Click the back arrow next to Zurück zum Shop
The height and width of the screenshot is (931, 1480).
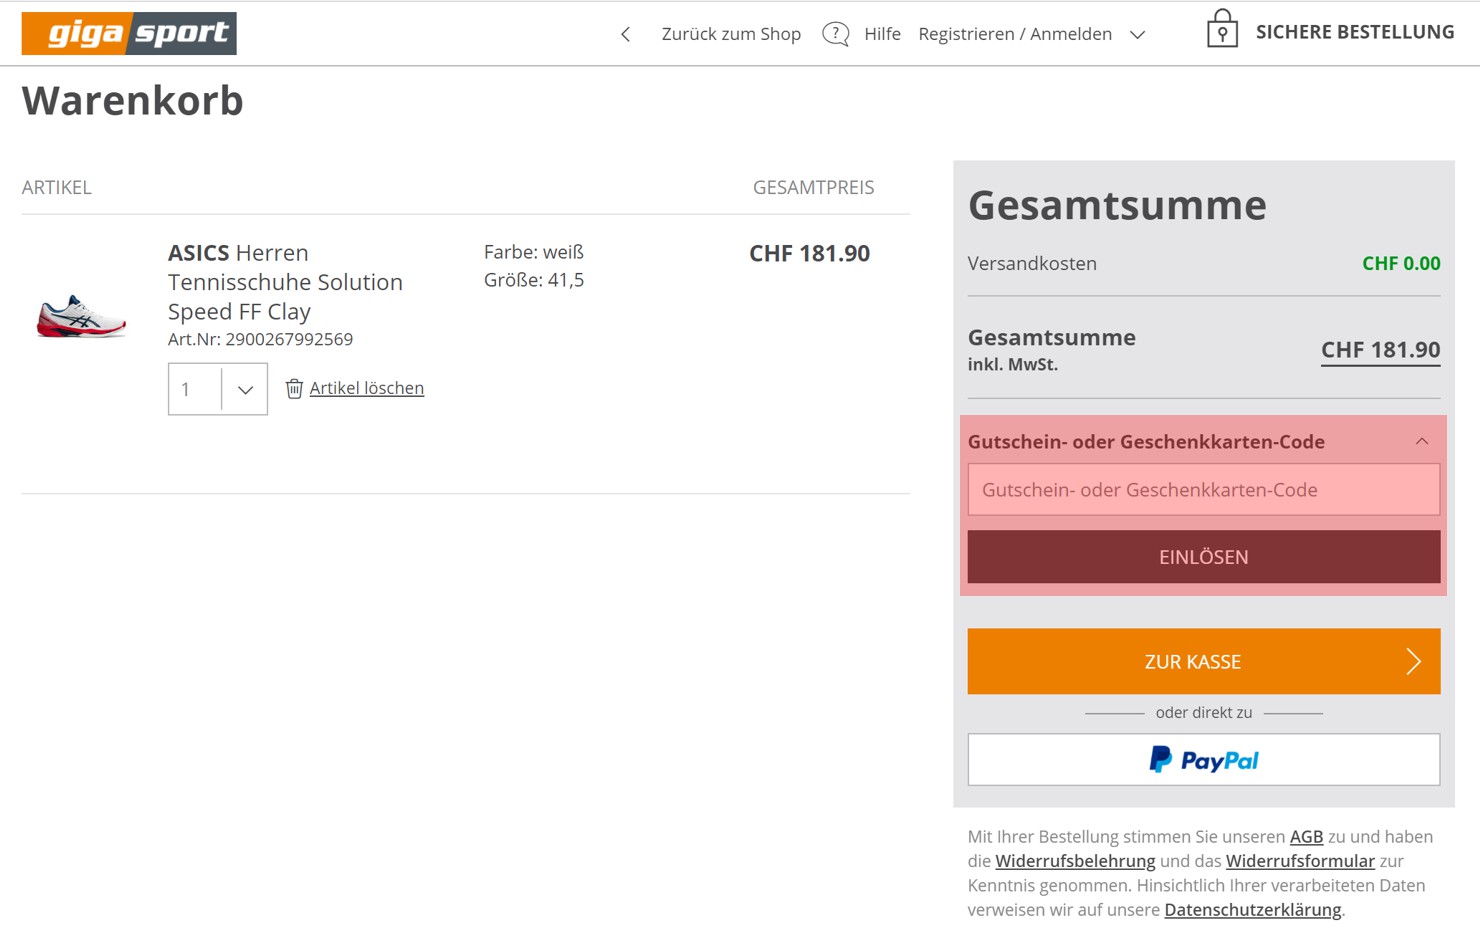(626, 35)
